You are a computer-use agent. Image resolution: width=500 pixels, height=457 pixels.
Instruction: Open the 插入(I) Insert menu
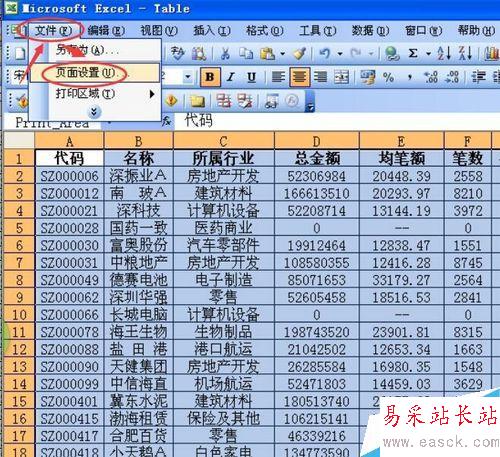[212, 31]
